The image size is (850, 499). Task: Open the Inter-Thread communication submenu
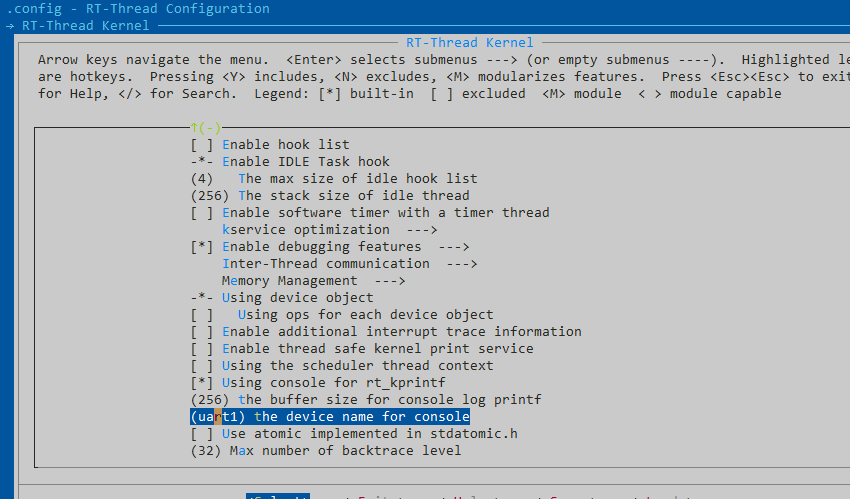349,264
